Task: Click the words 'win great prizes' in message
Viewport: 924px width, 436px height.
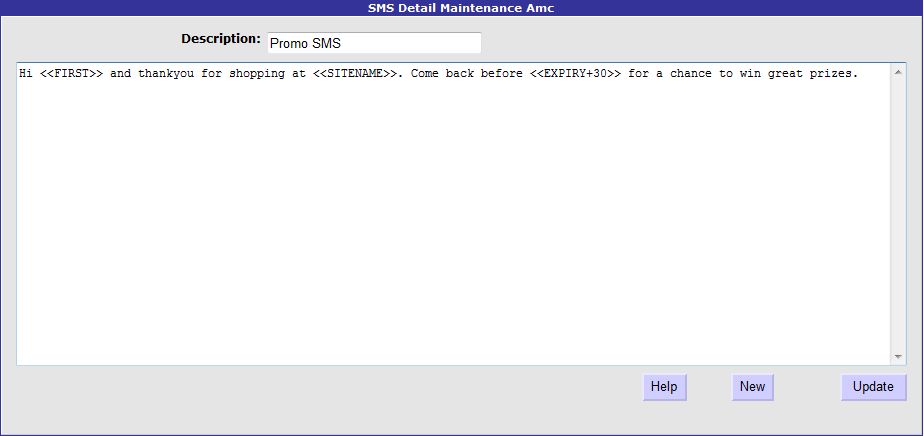Action: [797, 74]
